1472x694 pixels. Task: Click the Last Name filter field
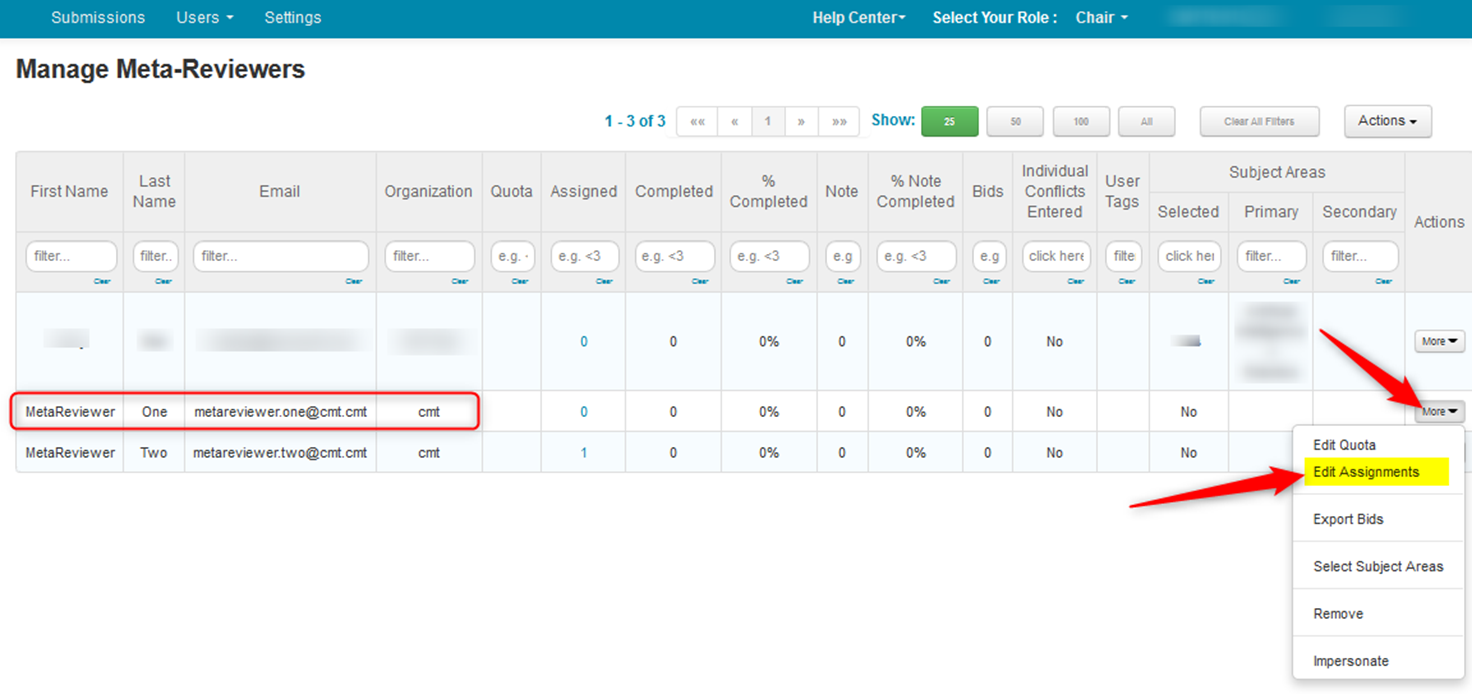(x=155, y=256)
